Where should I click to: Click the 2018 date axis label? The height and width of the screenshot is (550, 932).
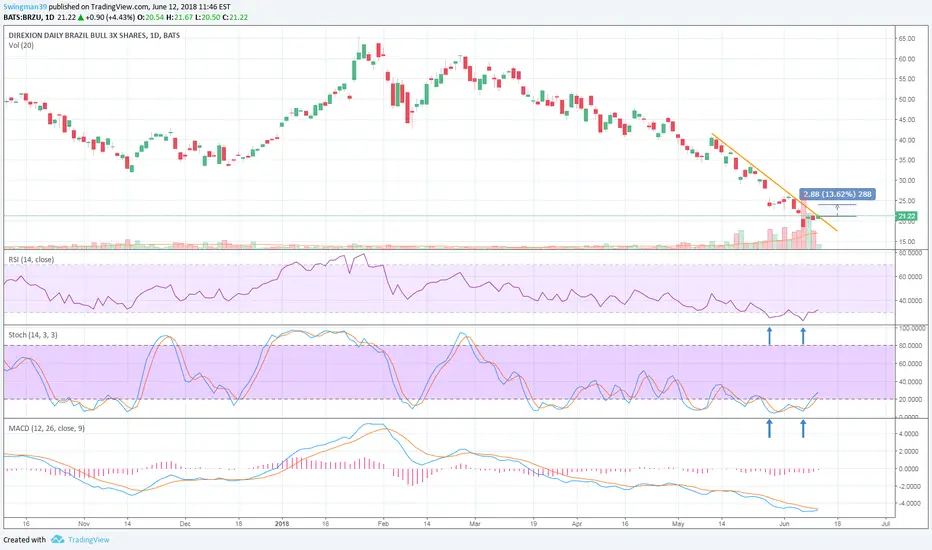point(282,524)
